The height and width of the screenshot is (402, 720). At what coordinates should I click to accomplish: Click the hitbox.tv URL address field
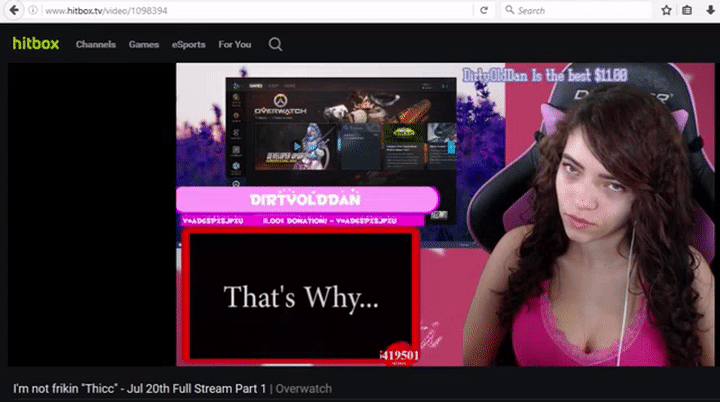[250, 10]
